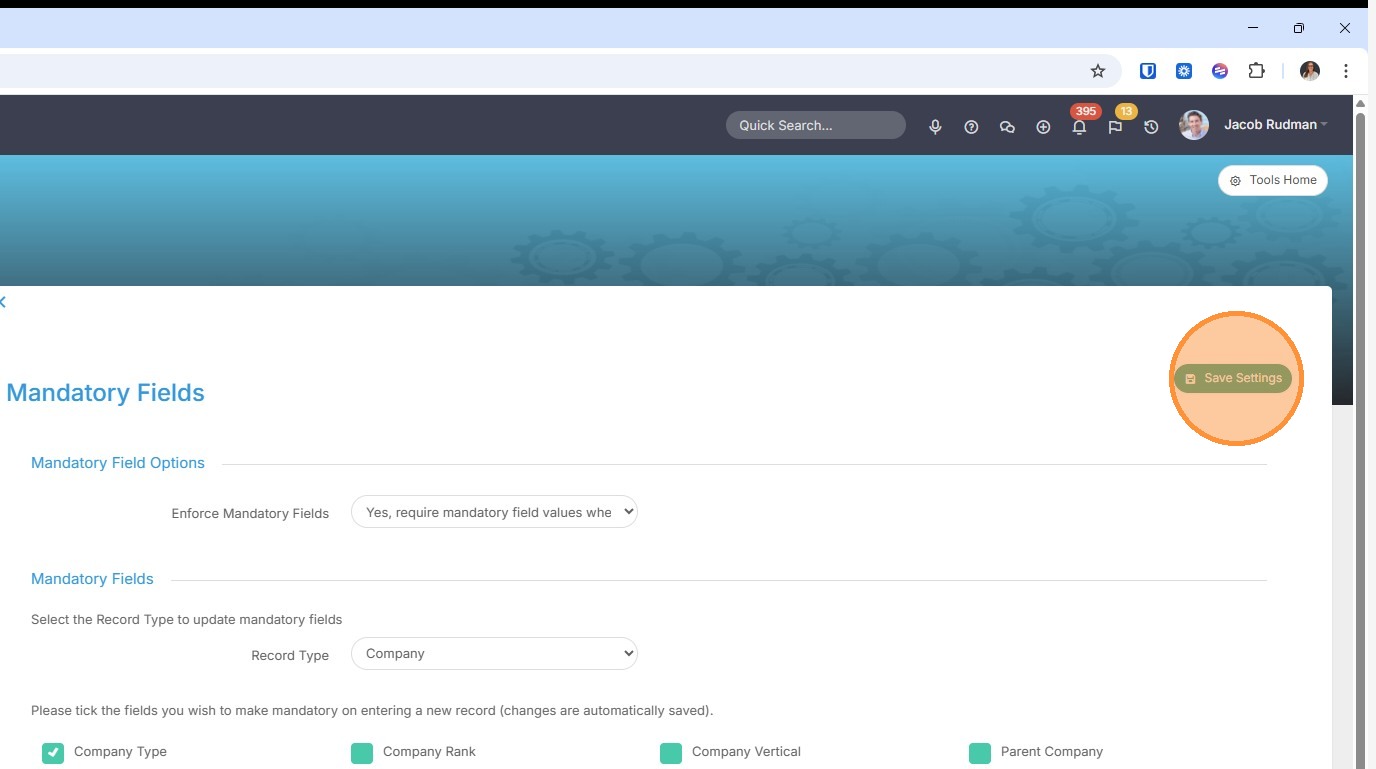Open the Chrome three-dot menu

click(x=1346, y=71)
